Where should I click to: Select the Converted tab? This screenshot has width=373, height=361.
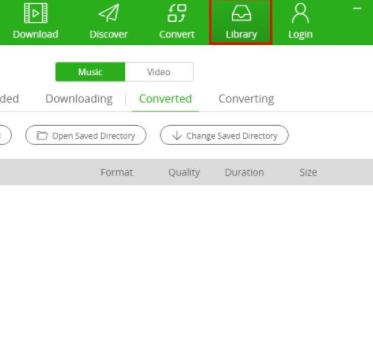click(x=165, y=99)
